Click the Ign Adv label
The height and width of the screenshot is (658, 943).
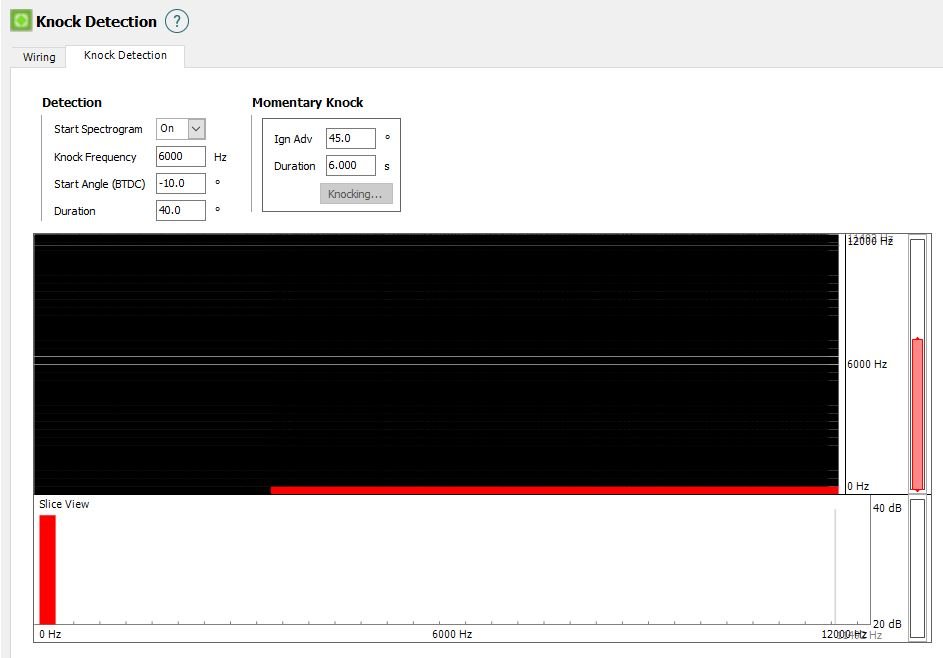[293, 139]
